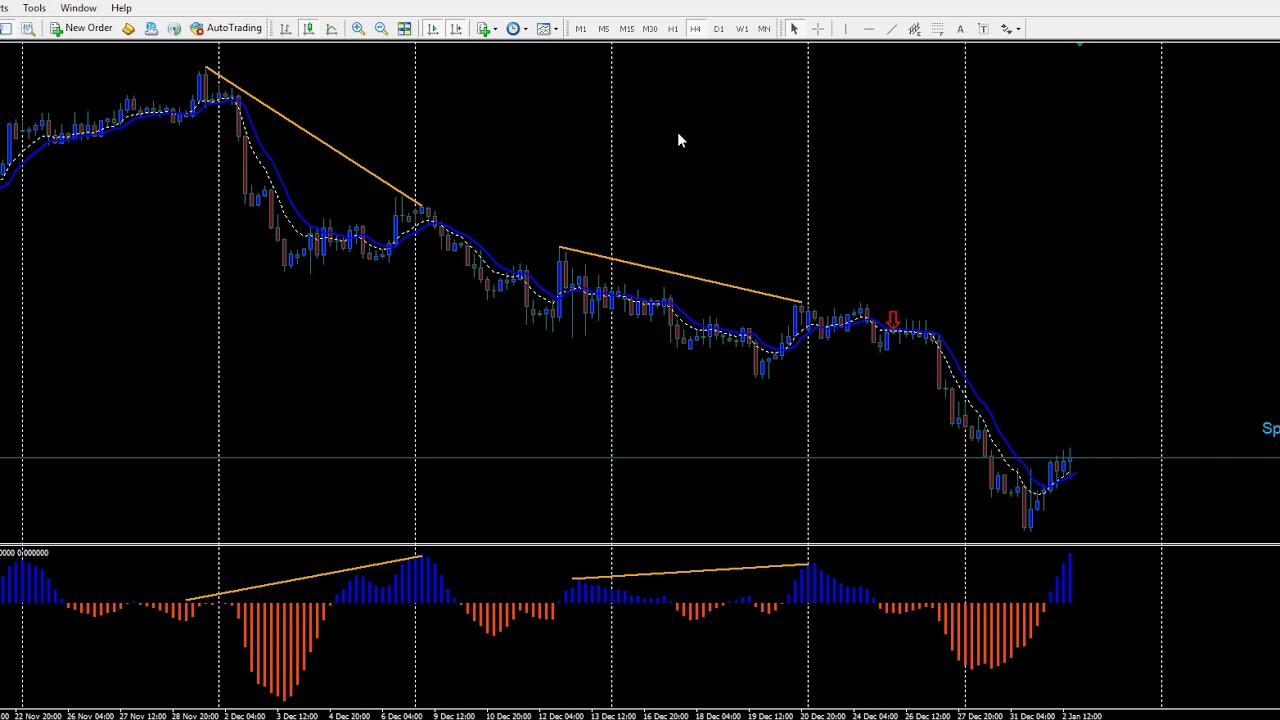The width and height of the screenshot is (1280, 720).
Task: Select the M1 timeframe
Action: (x=581, y=28)
